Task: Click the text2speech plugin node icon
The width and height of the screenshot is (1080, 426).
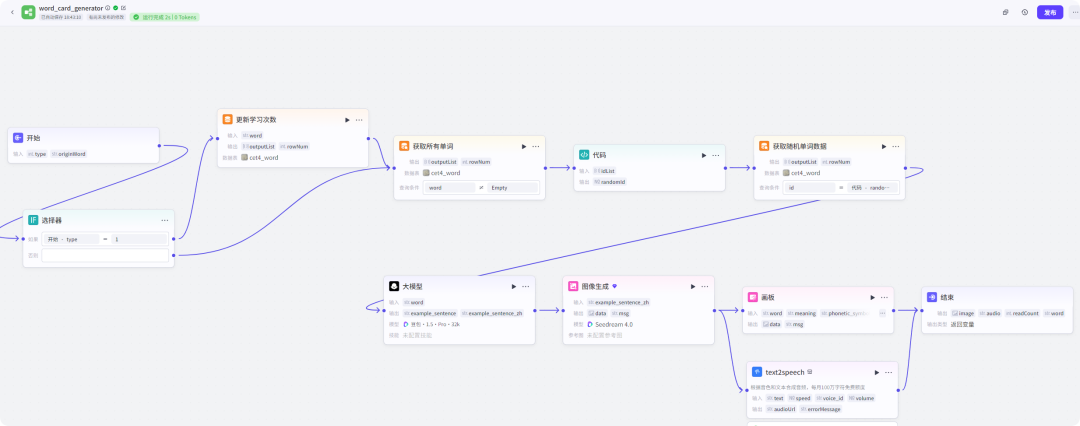Action: pos(757,372)
